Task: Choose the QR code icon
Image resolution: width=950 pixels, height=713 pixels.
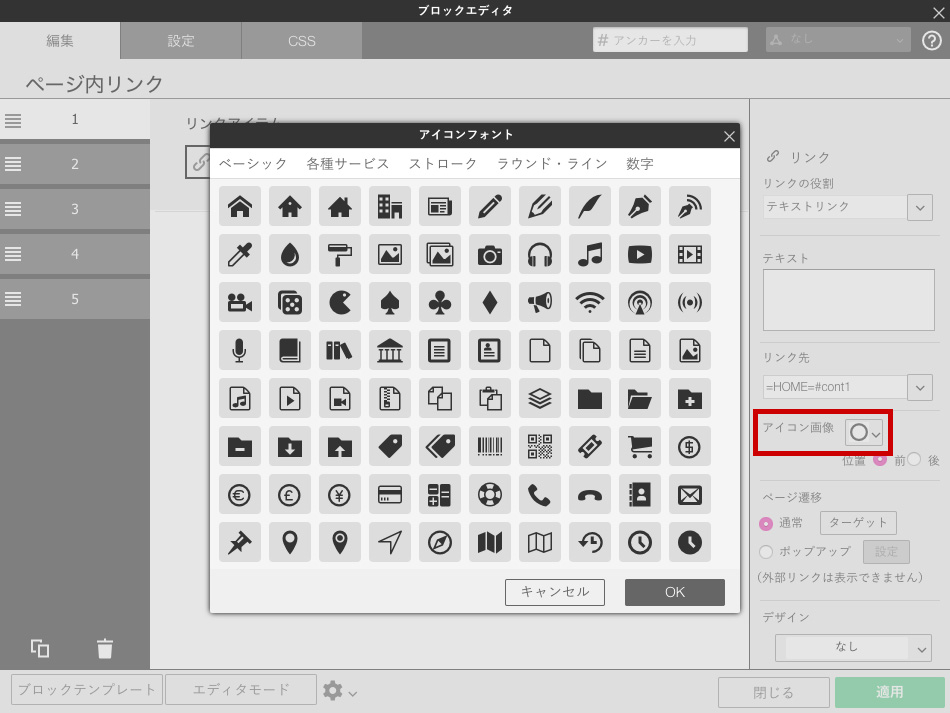Action: (x=540, y=447)
